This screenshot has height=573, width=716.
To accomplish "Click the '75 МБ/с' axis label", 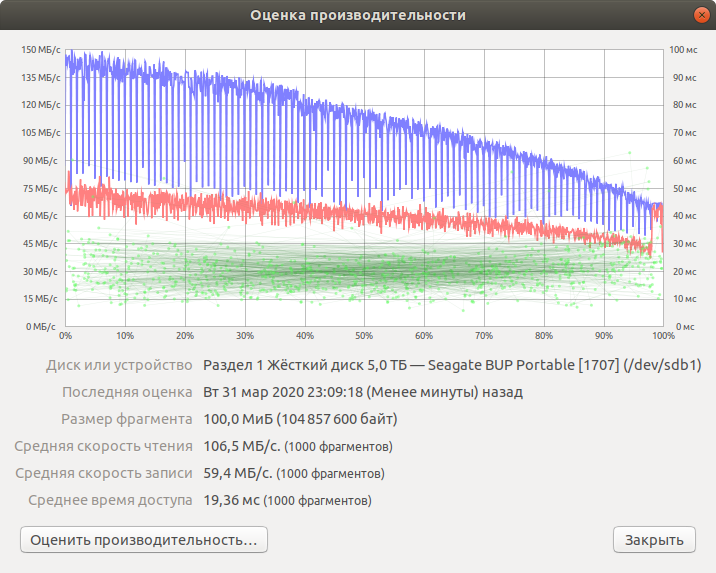I will pyautogui.click(x=41, y=189).
